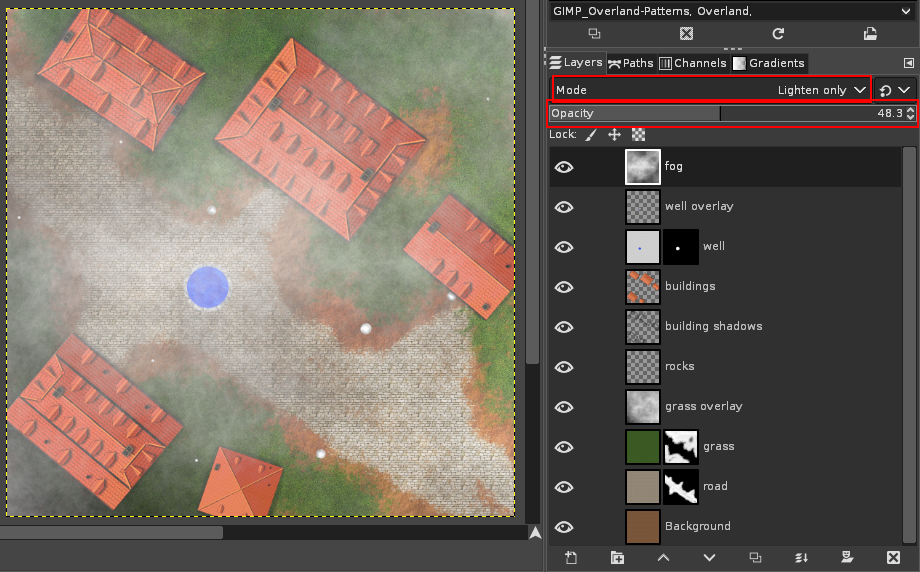Image resolution: width=920 pixels, height=572 pixels.
Task: Lock pixels with the paintbrush lock icon
Action: click(591, 135)
